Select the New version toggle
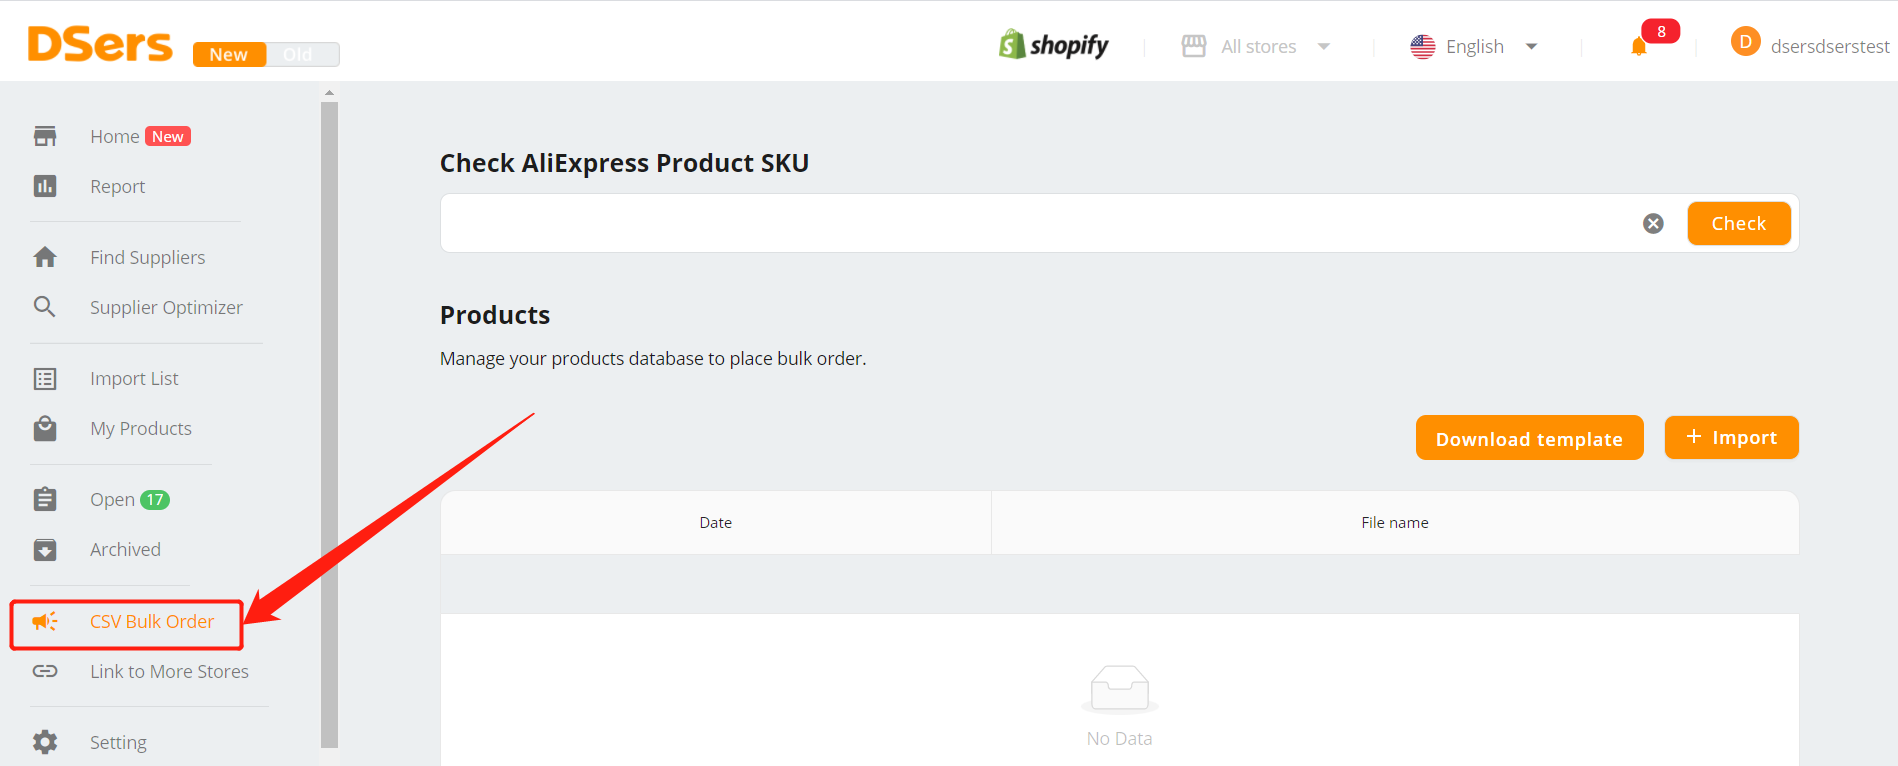The height and width of the screenshot is (766, 1898). [229, 54]
